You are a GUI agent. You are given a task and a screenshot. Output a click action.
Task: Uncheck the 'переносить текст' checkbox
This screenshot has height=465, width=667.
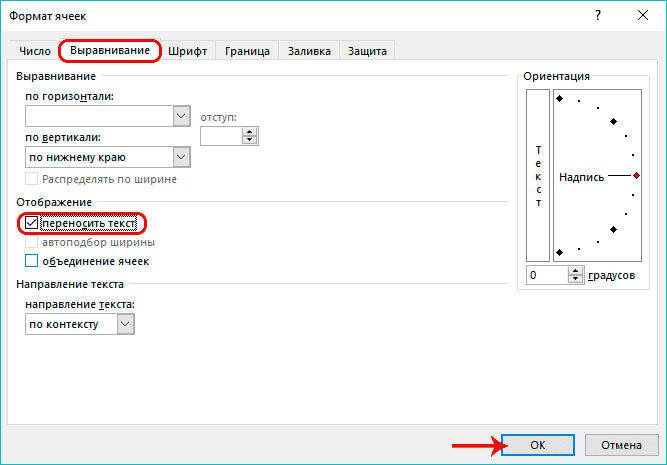pos(31,223)
